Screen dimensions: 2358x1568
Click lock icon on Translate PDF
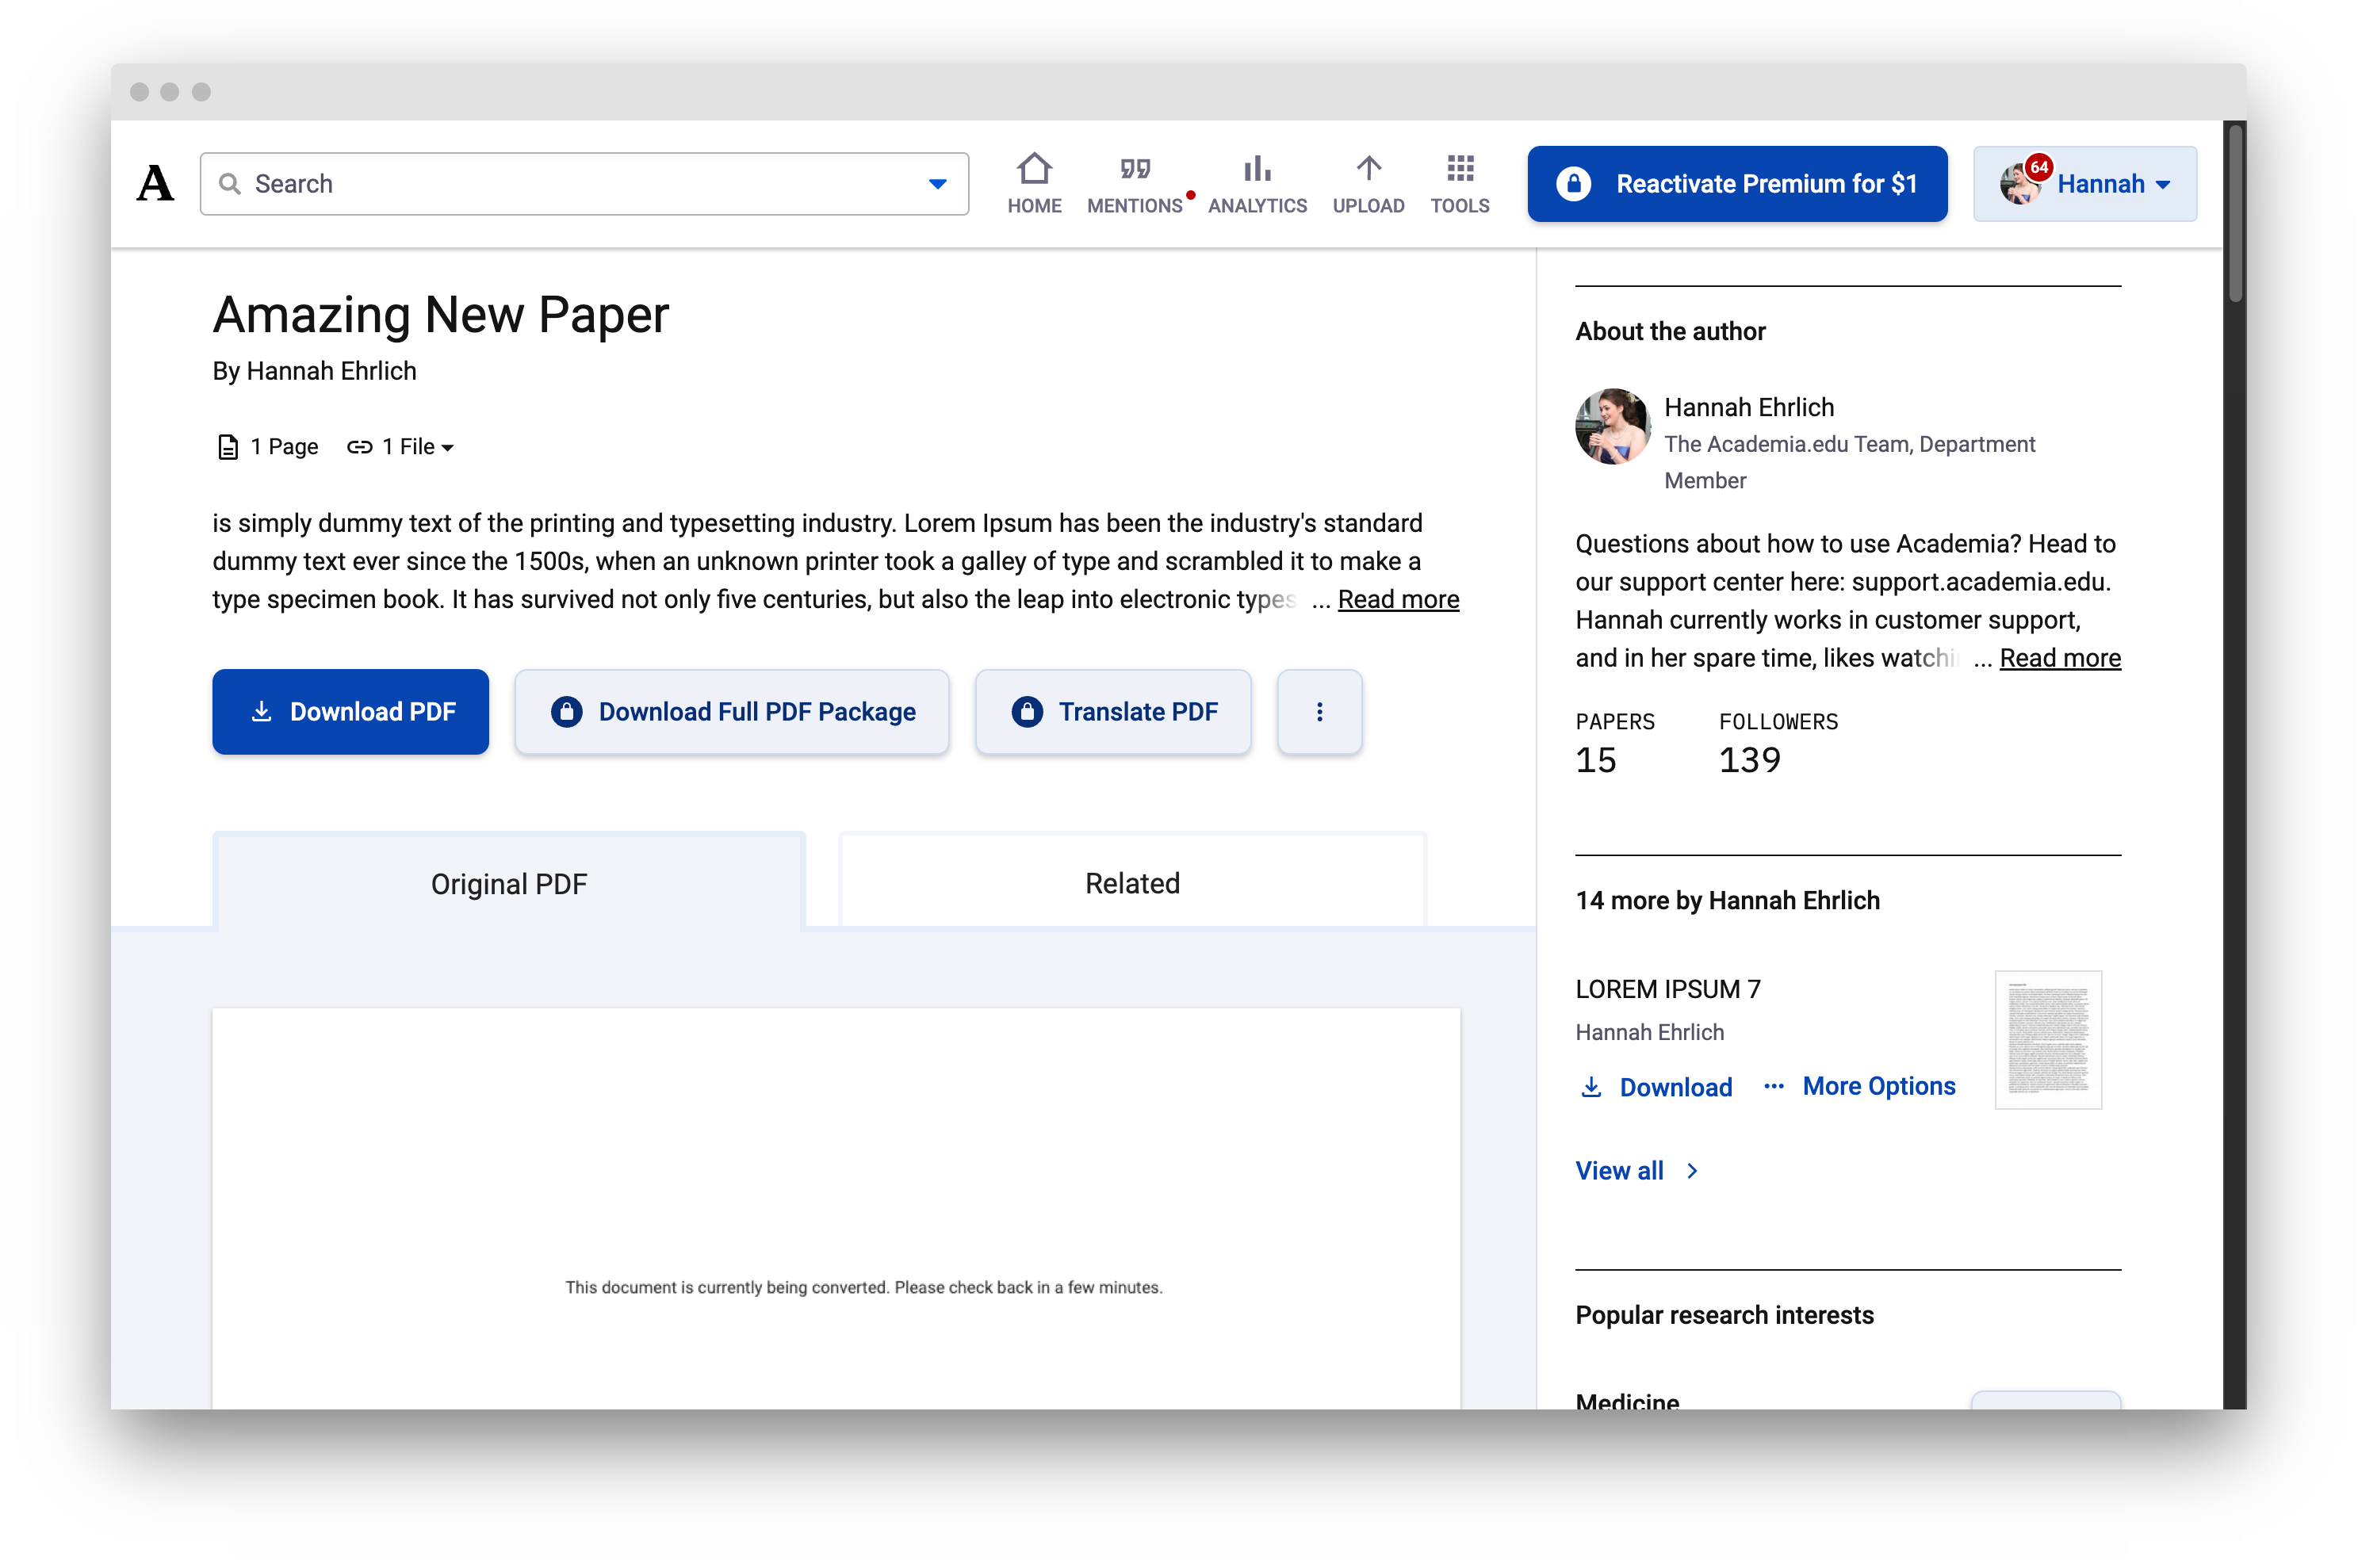point(1027,712)
